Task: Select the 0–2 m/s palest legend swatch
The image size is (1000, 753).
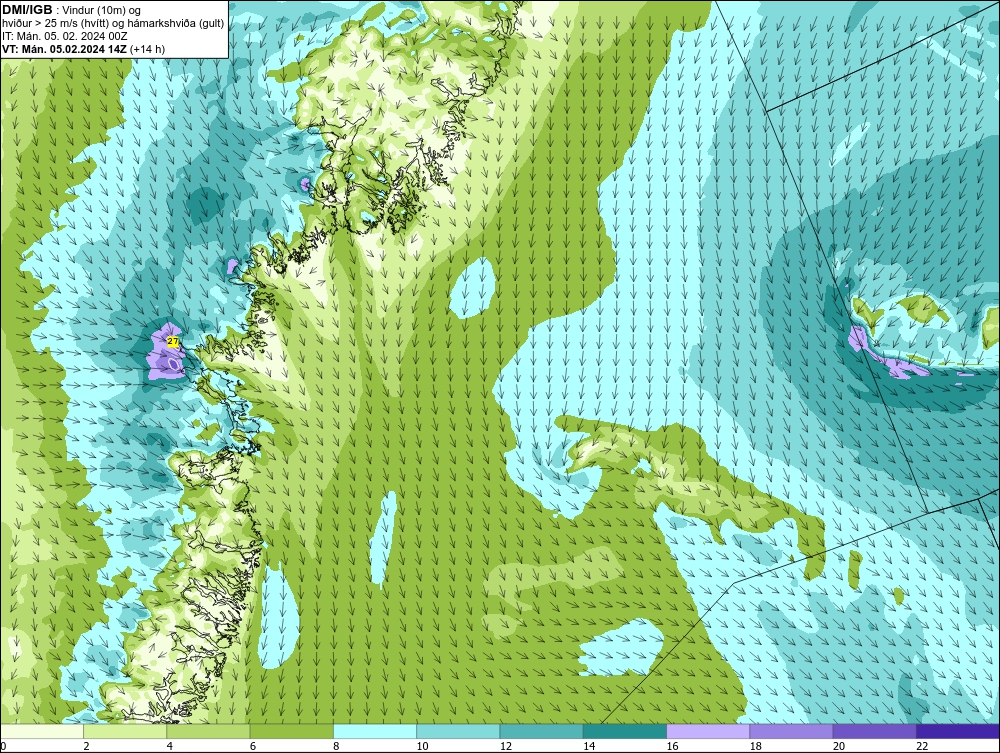Action: 42,731
